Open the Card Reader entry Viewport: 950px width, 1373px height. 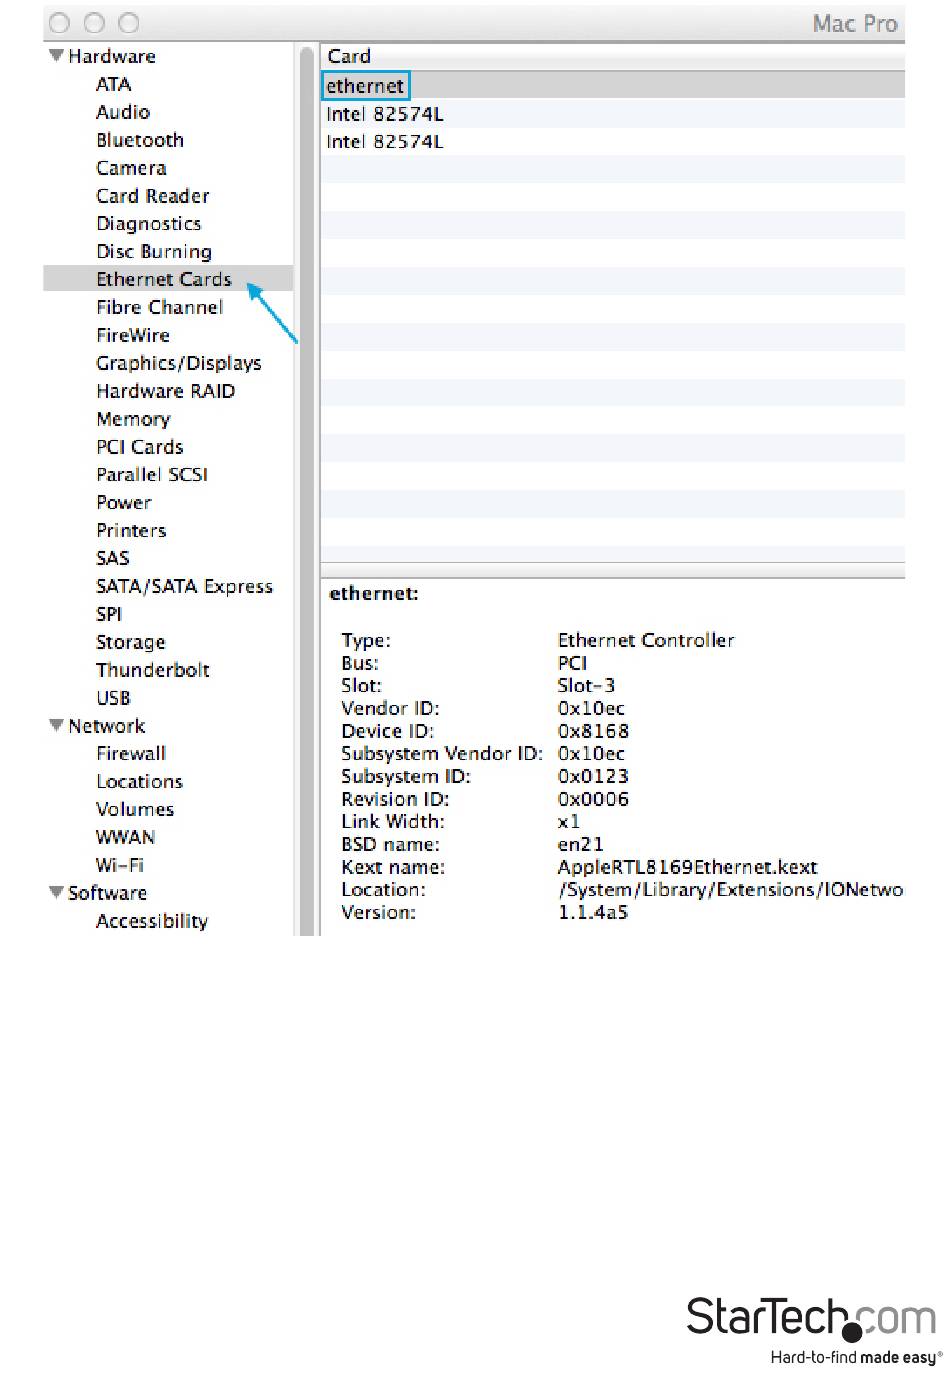[153, 196]
